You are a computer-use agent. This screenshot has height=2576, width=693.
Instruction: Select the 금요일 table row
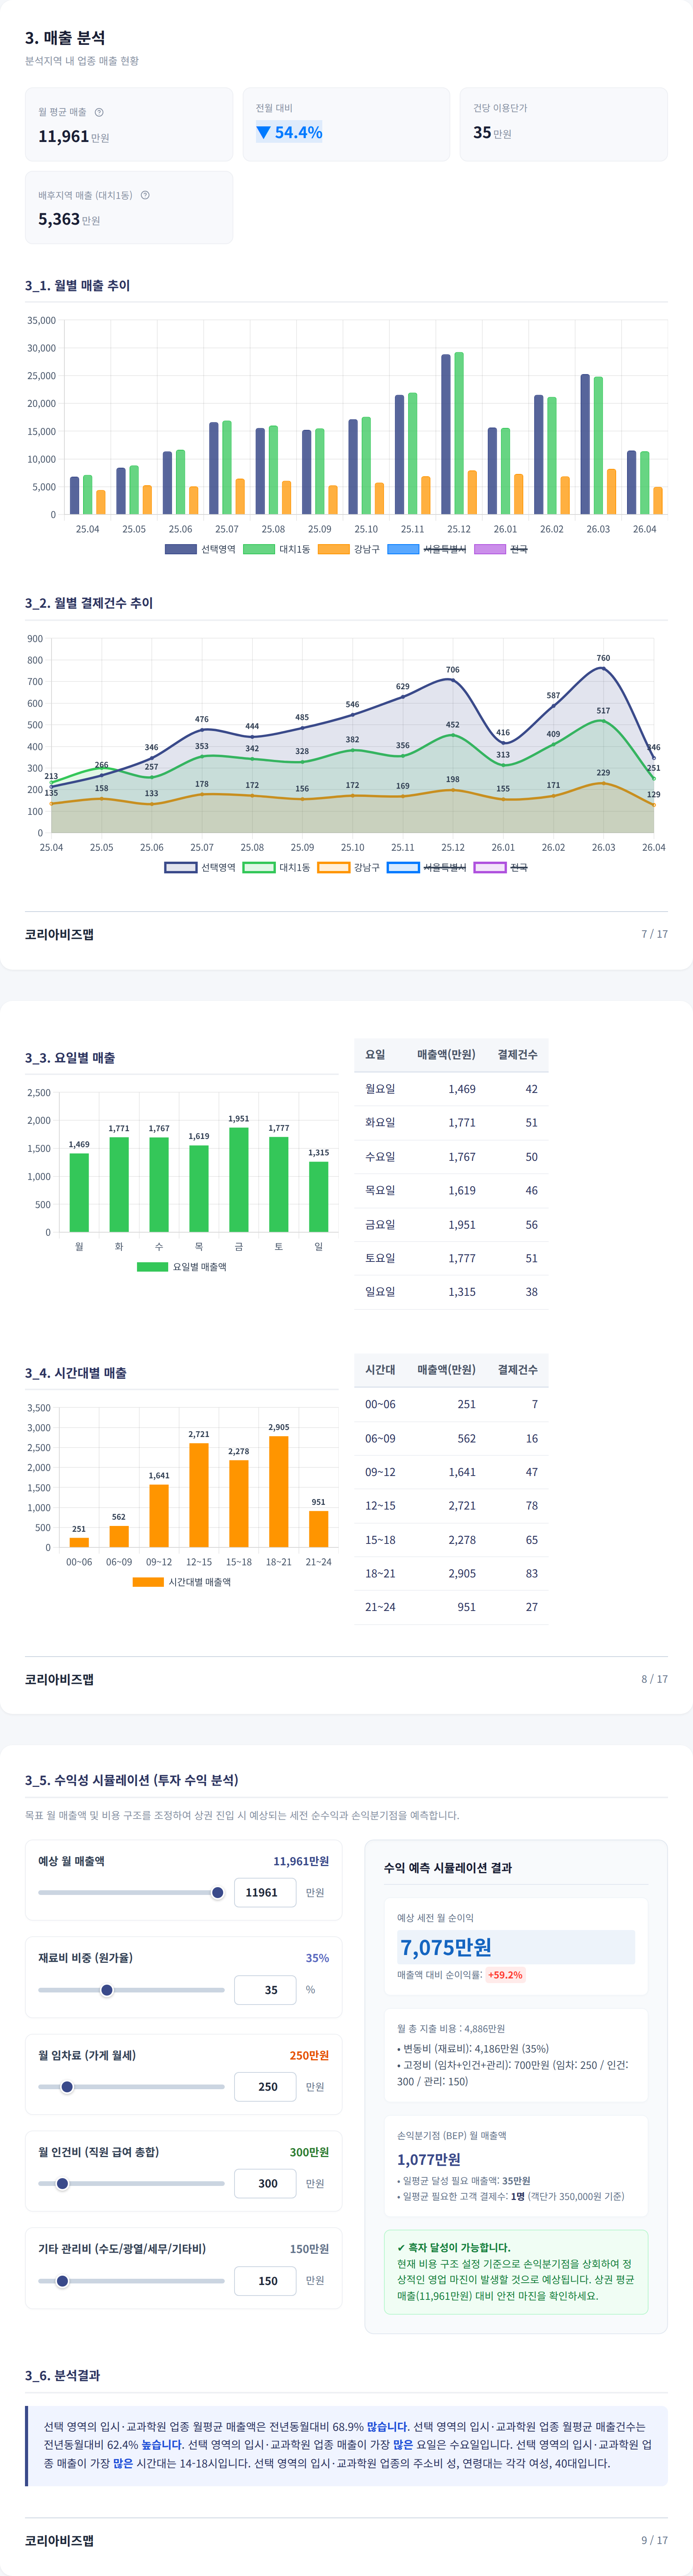pos(451,1224)
